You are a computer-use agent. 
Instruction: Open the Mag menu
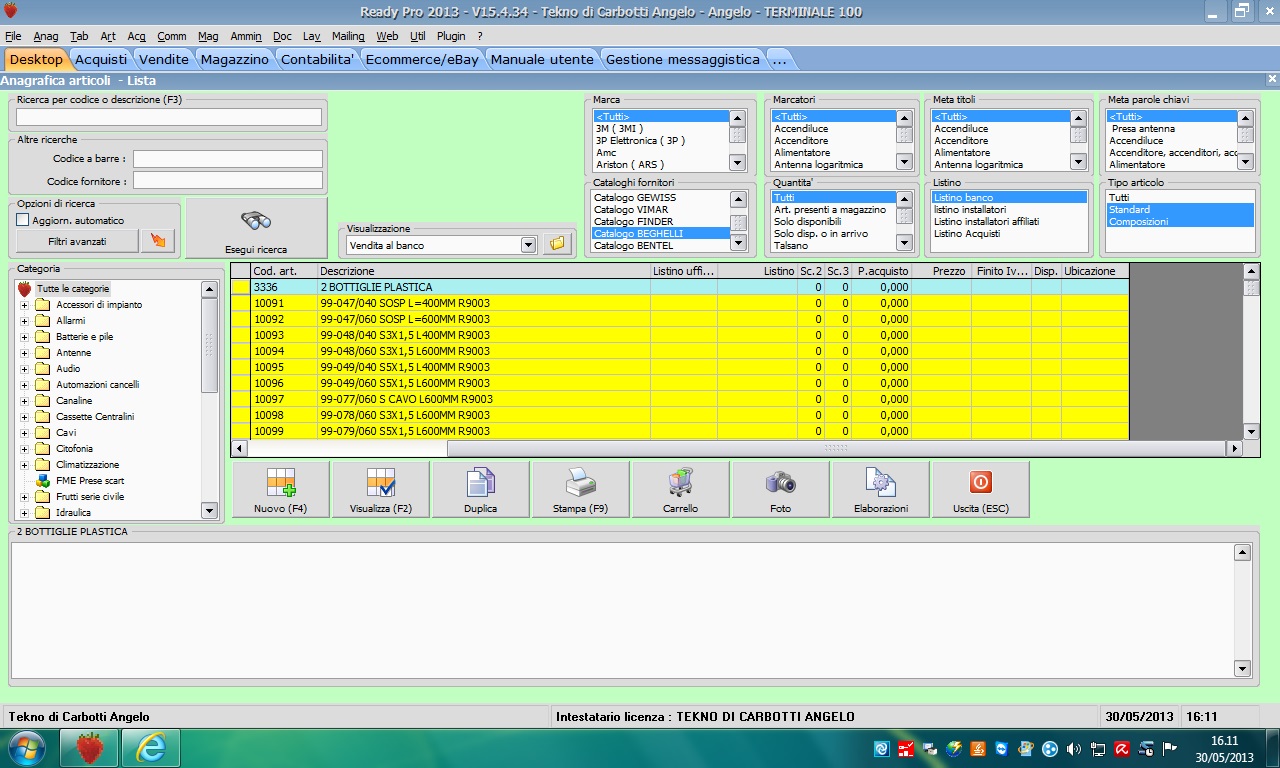pos(208,36)
